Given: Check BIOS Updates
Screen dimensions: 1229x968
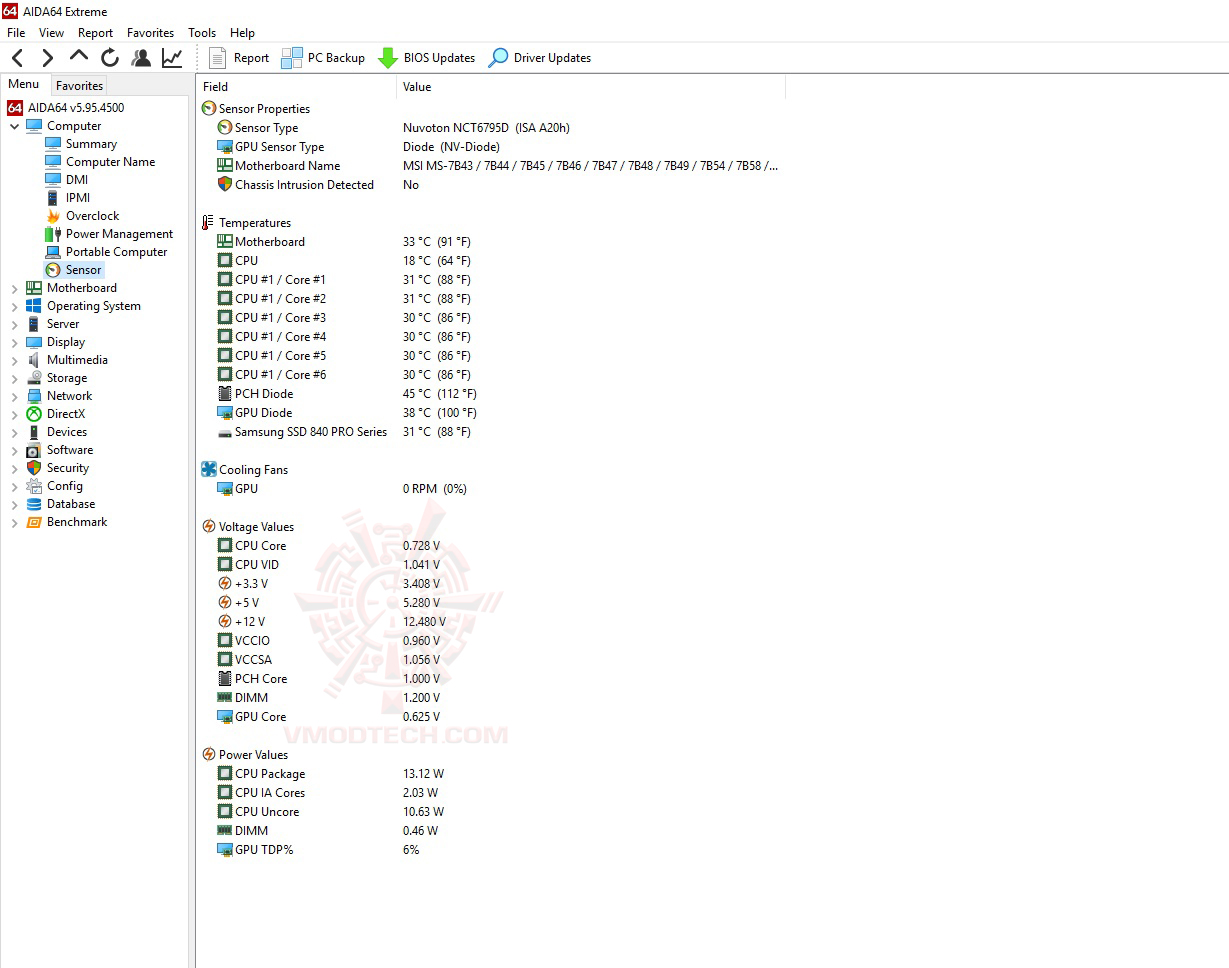Looking at the screenshot, I should 426,58.
